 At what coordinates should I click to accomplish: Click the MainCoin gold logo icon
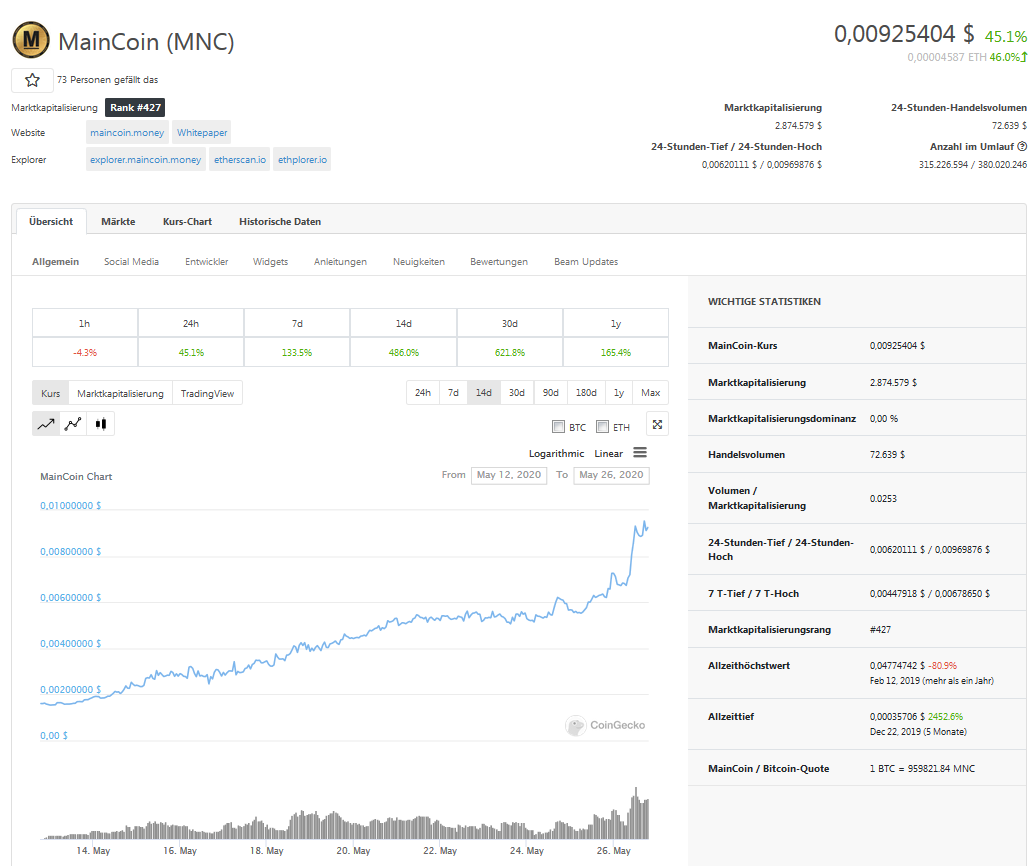pos(31,40)
